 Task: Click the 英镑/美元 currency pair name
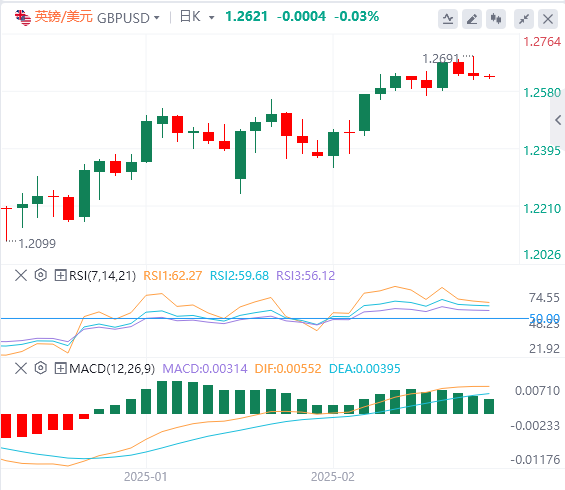click(63, 17)
